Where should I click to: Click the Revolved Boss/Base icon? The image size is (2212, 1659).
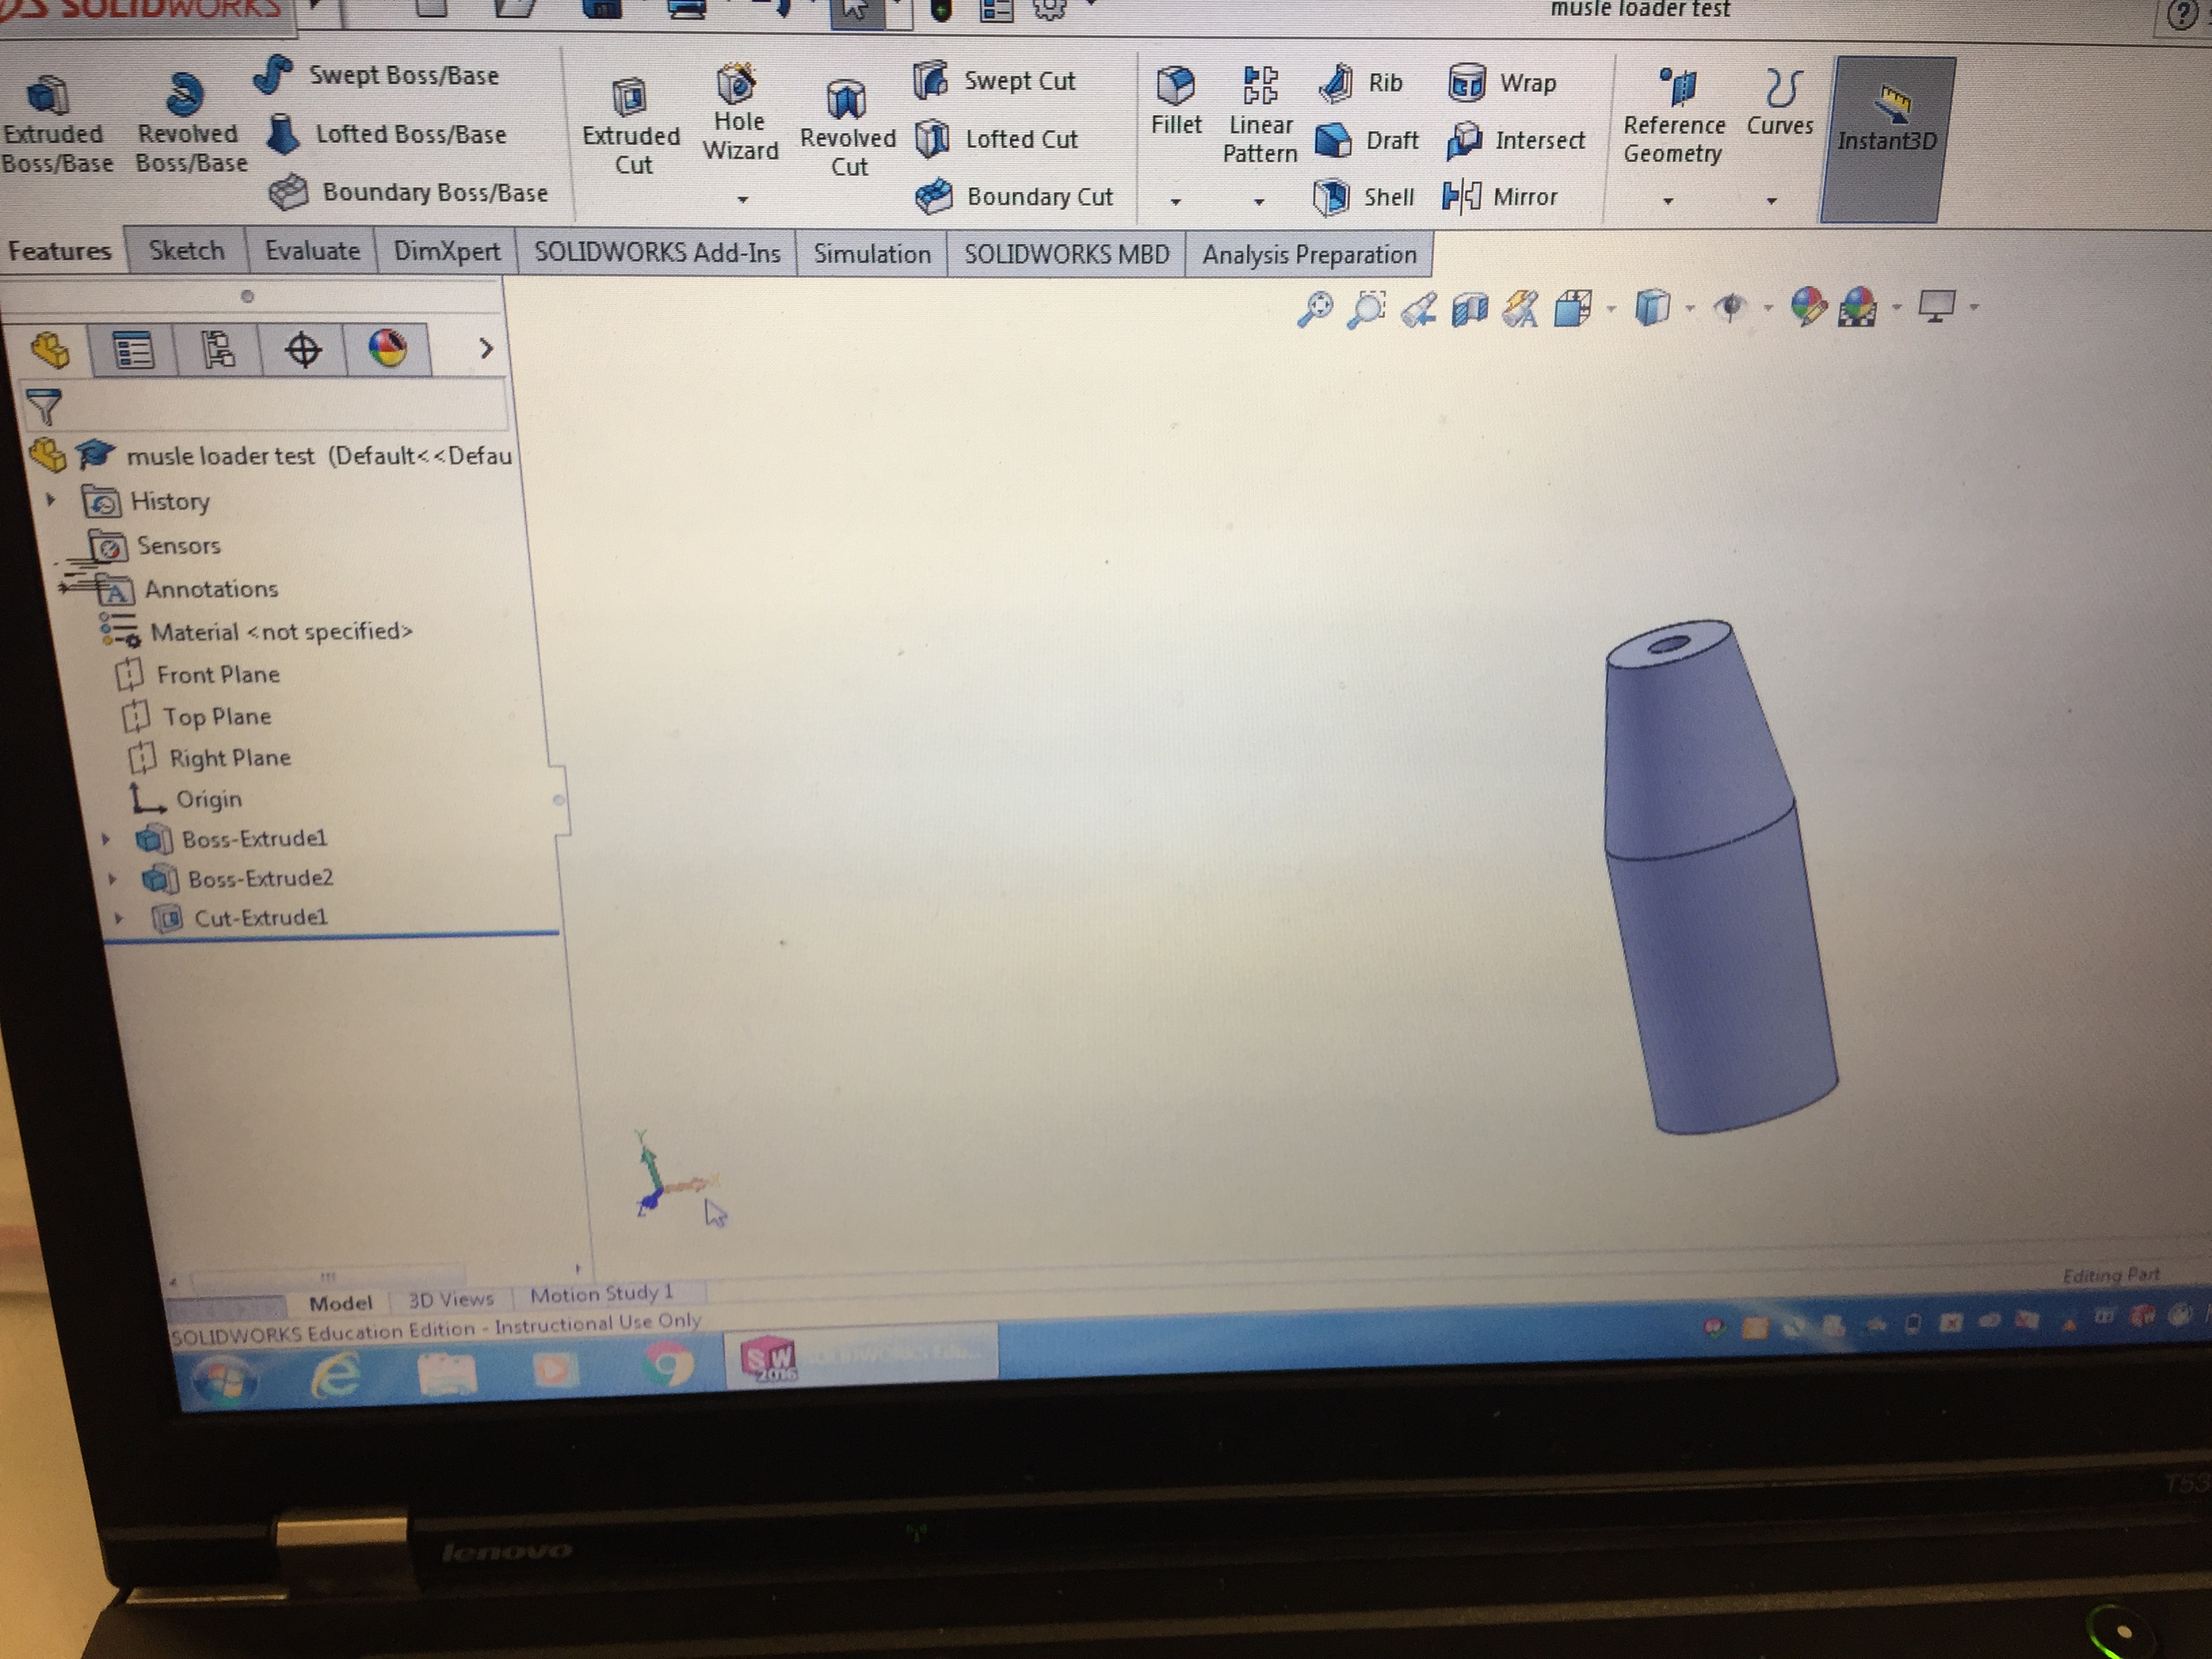coord(185,95)
